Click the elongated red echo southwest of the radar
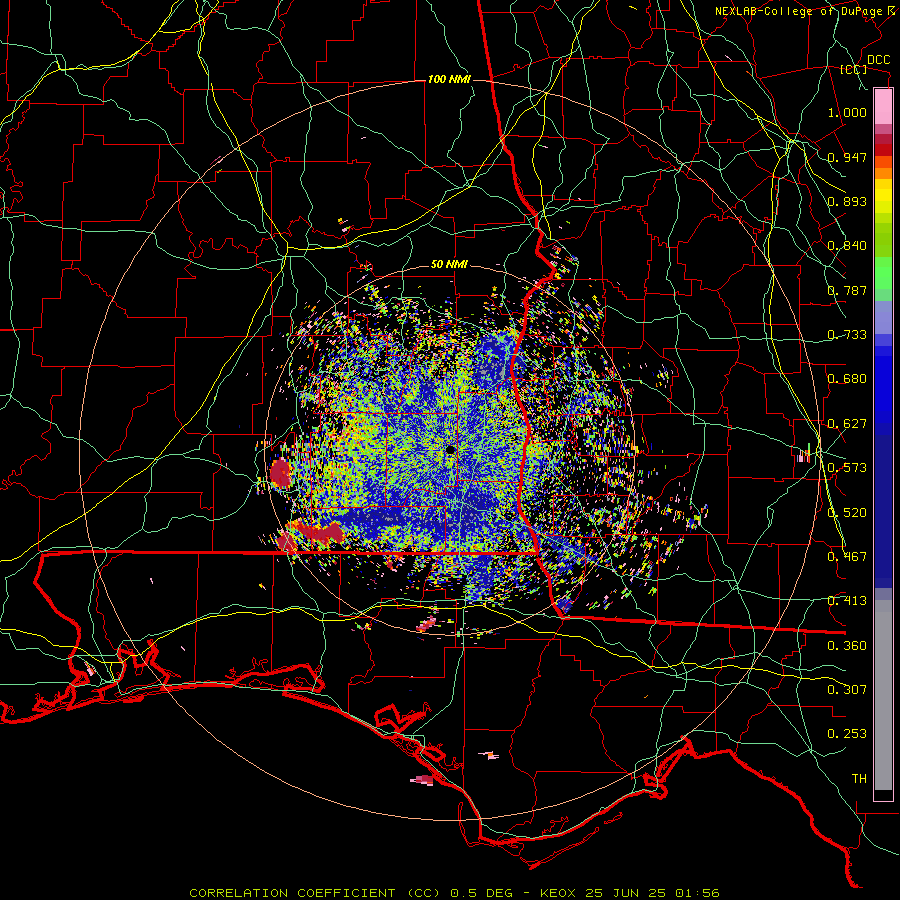This screenshot has width=900, height=900. [x=317, y=532]
